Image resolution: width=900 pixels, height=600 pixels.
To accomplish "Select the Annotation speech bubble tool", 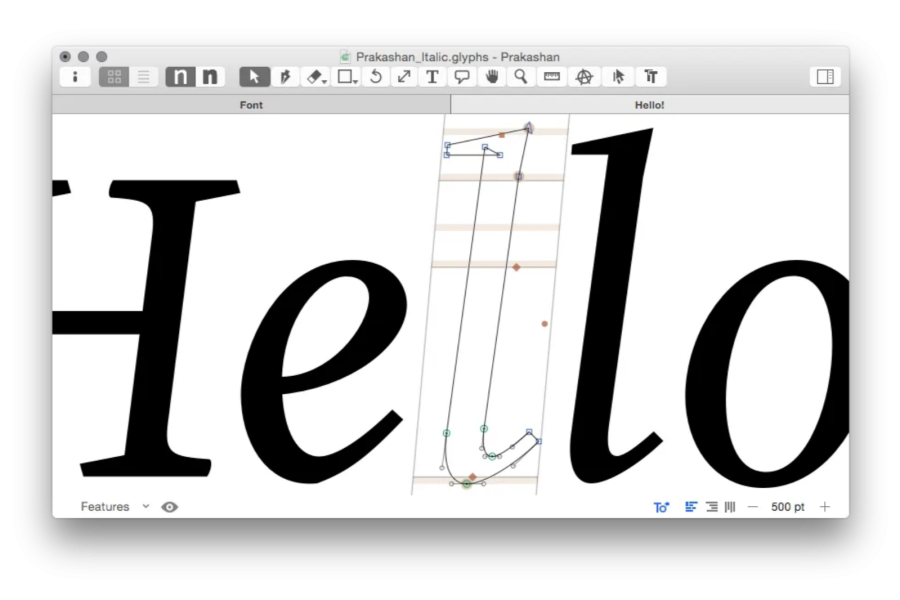I will (x=462, y=77).
